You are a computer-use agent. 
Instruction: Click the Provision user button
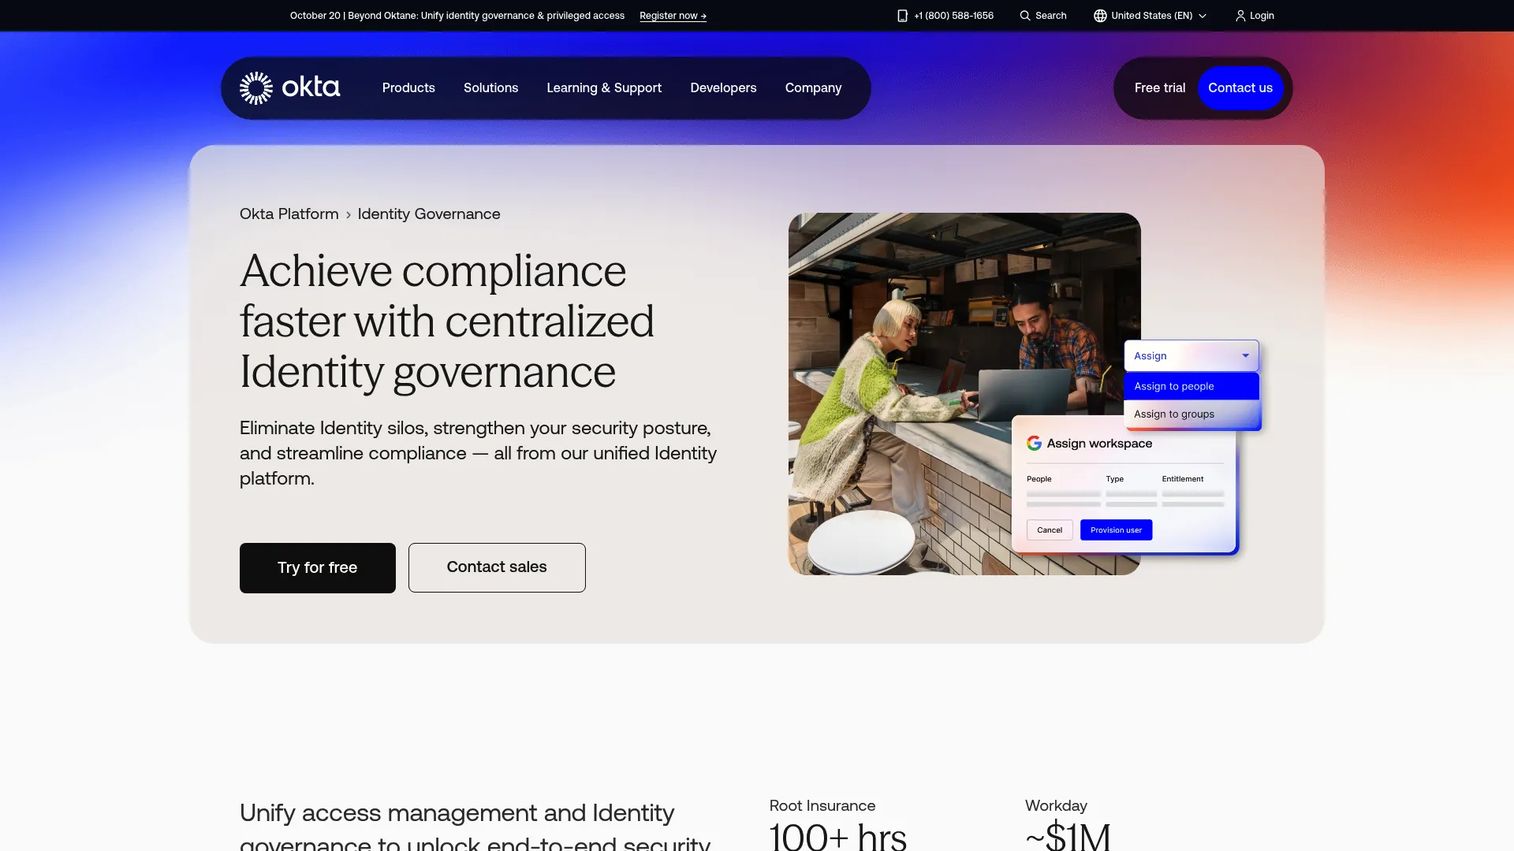1116,530
